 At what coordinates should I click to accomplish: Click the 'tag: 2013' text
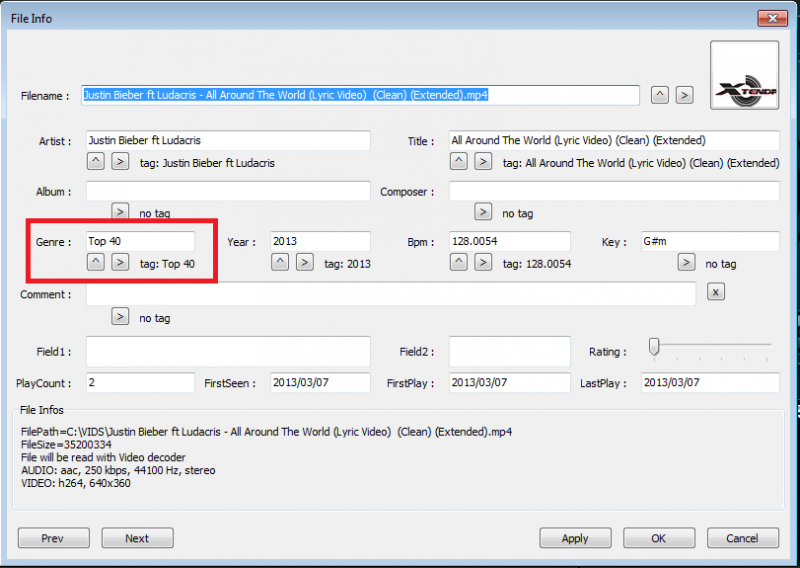(347, 264)
